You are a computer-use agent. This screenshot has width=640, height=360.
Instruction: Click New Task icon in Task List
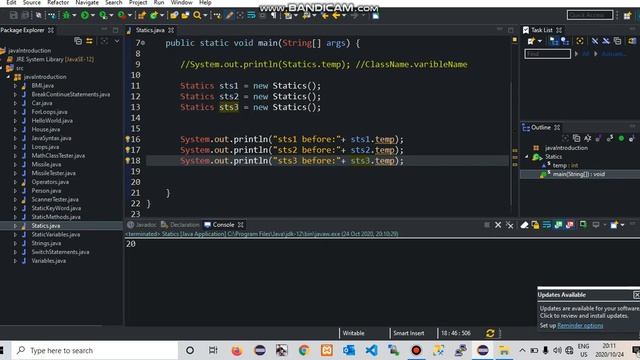(531, 41)
